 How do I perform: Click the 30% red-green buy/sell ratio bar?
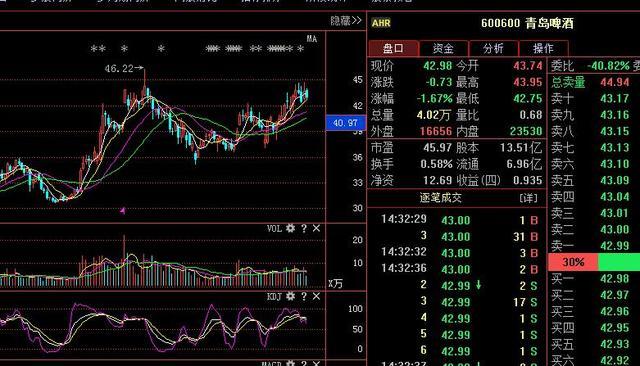coord(594,262)
